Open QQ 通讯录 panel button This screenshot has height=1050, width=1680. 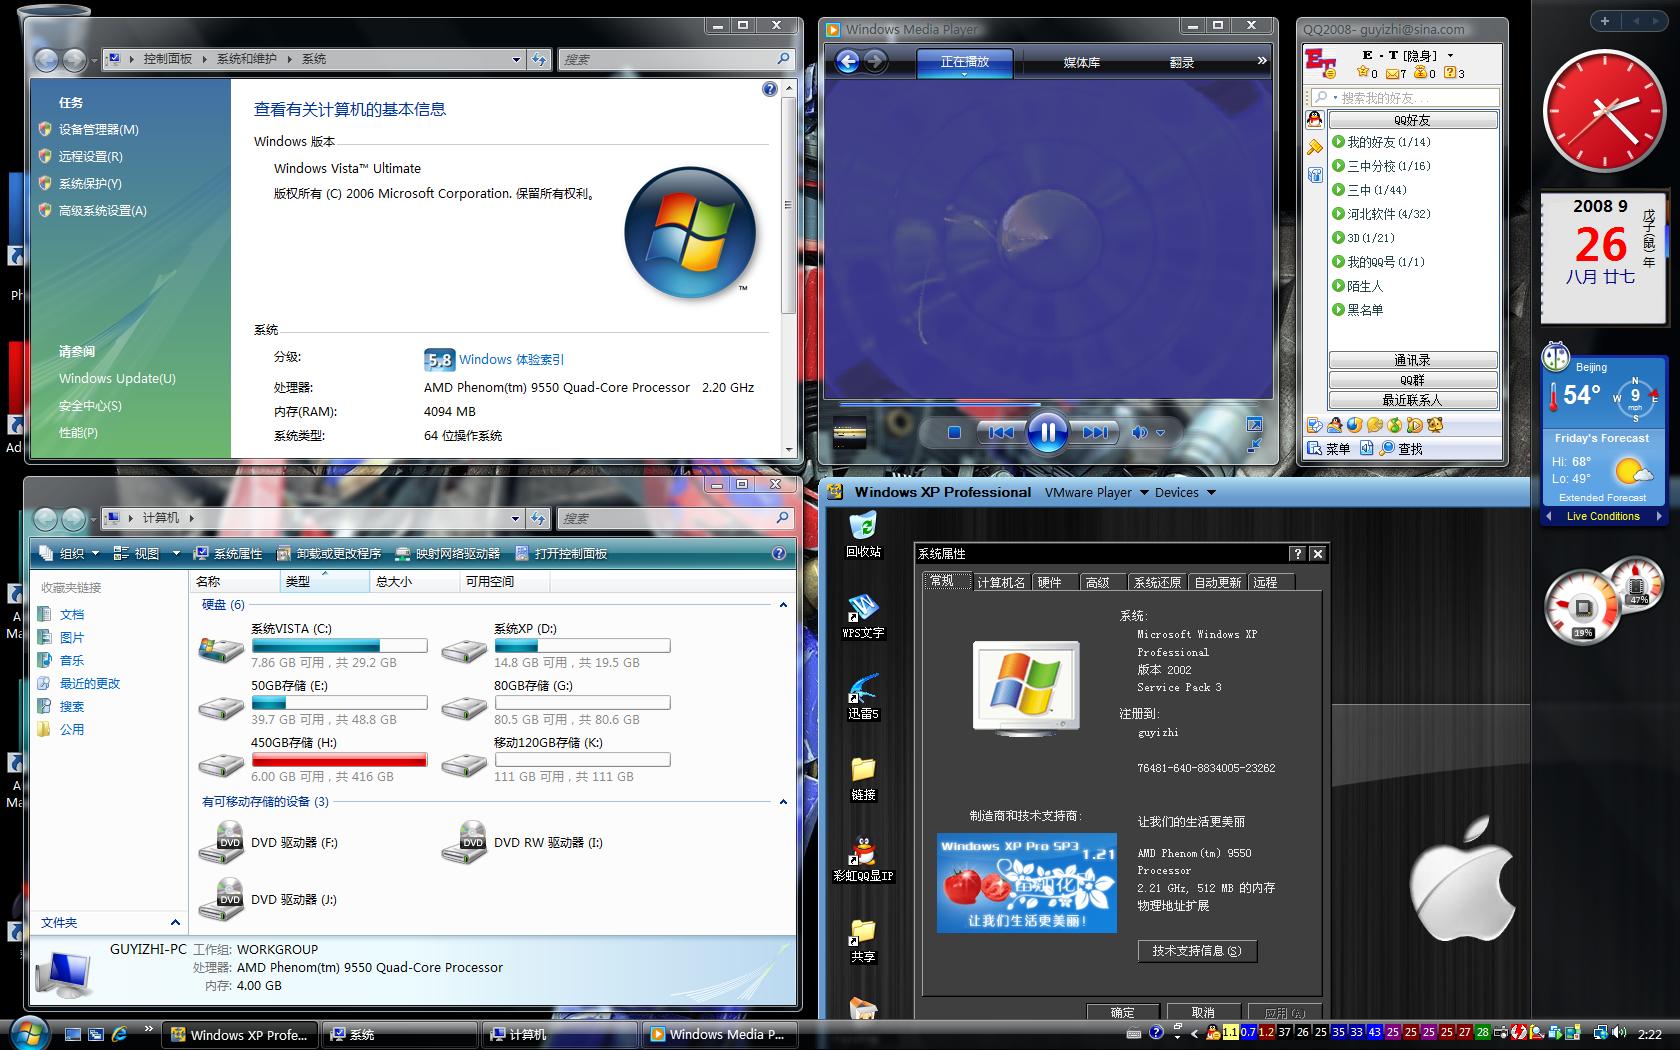pos(1412,360)
